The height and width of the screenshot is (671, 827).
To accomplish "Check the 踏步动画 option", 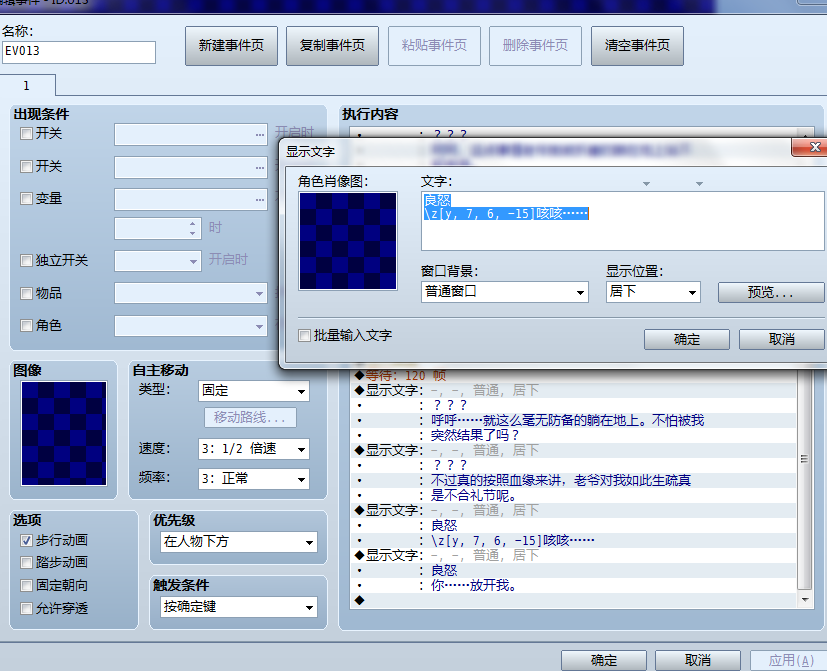I will tap(26, 563).
